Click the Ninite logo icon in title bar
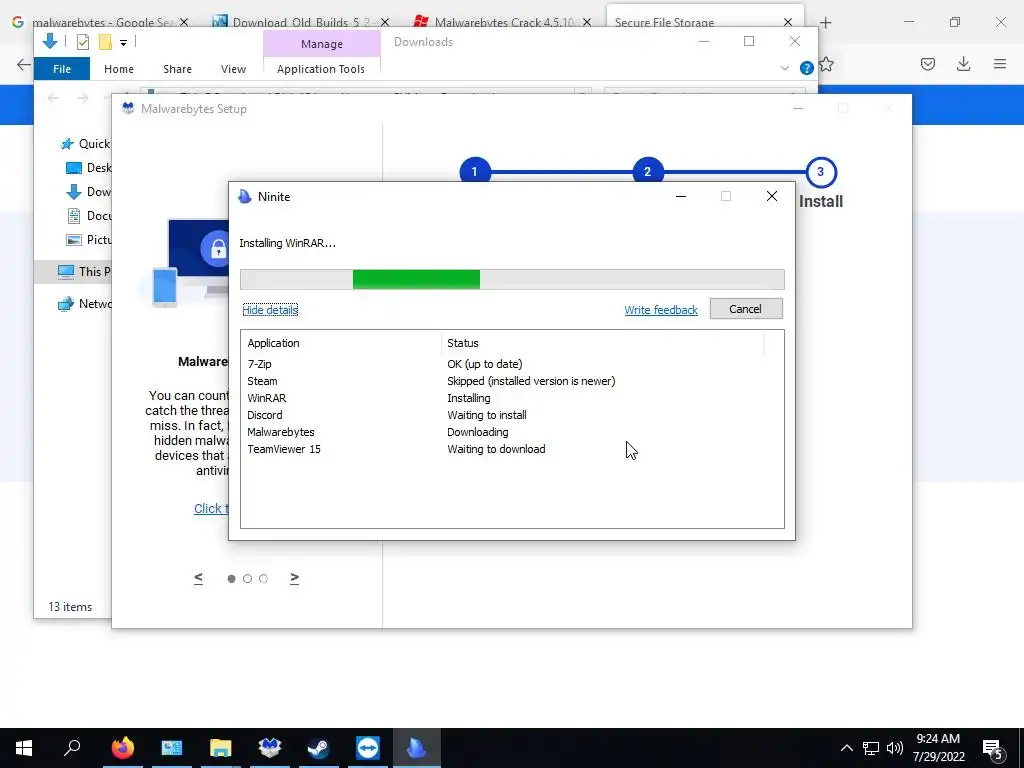 [245, 197]
